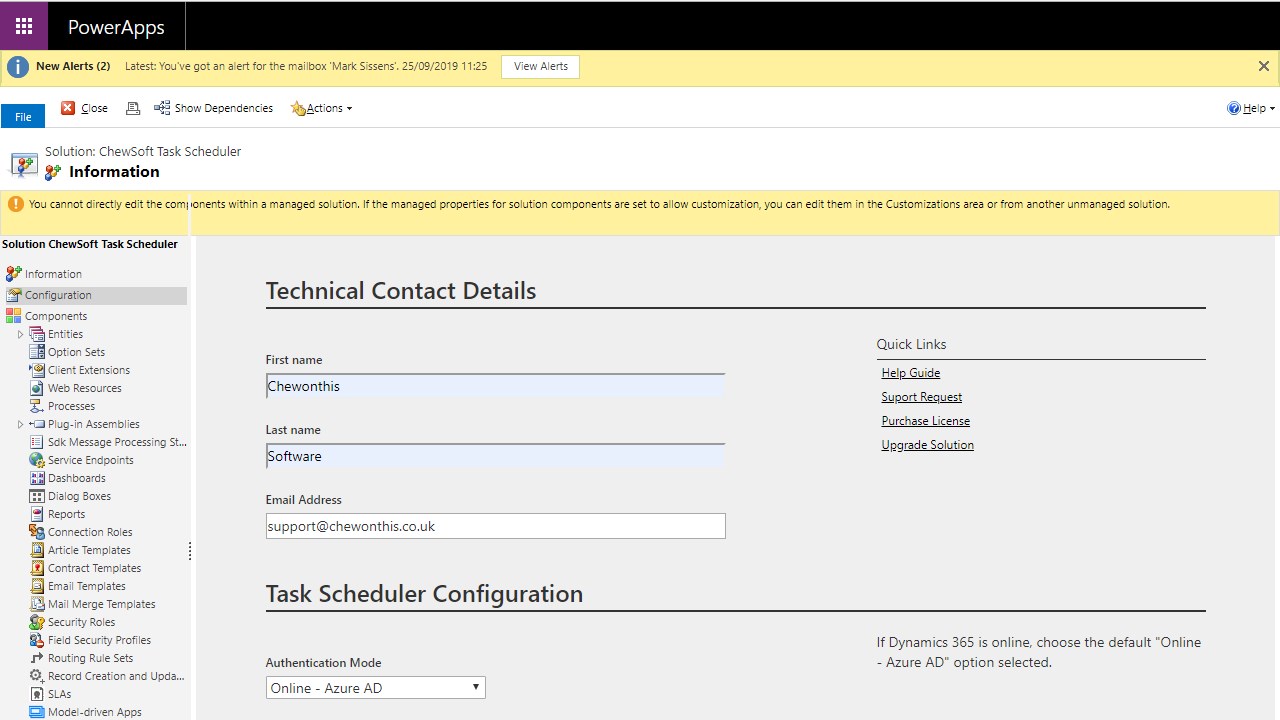Click the print preview icon in toolbar

click(132, 108)
